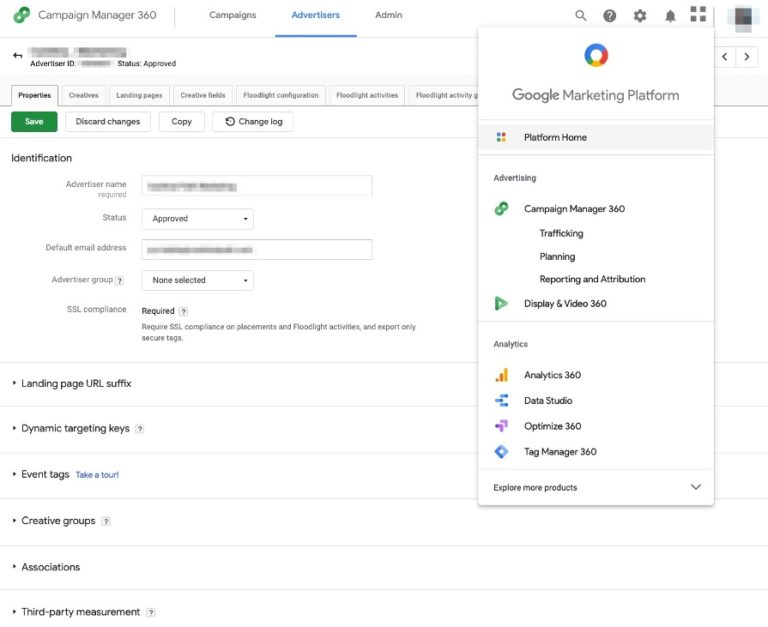Select the Creative fields tab

click(x=203, y=96)
